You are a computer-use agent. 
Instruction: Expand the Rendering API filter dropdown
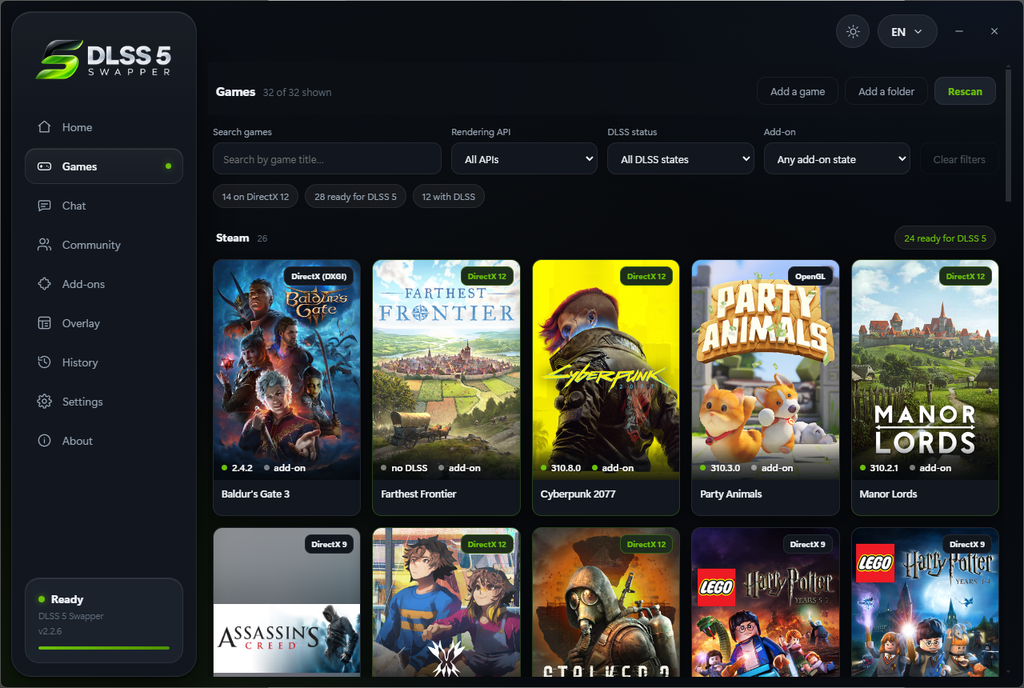coord(524,159)
